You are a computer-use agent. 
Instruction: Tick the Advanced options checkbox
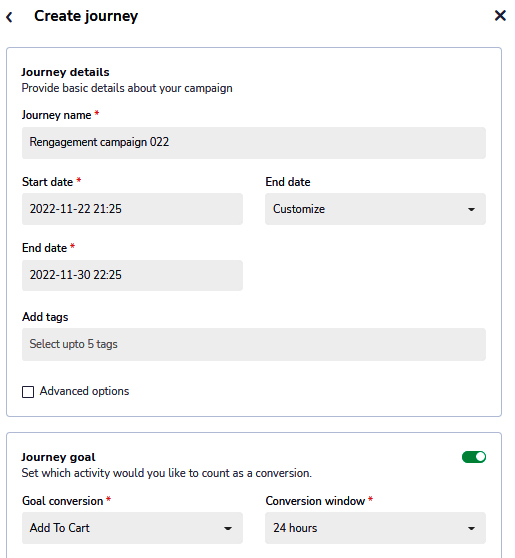tap(28, 392)
